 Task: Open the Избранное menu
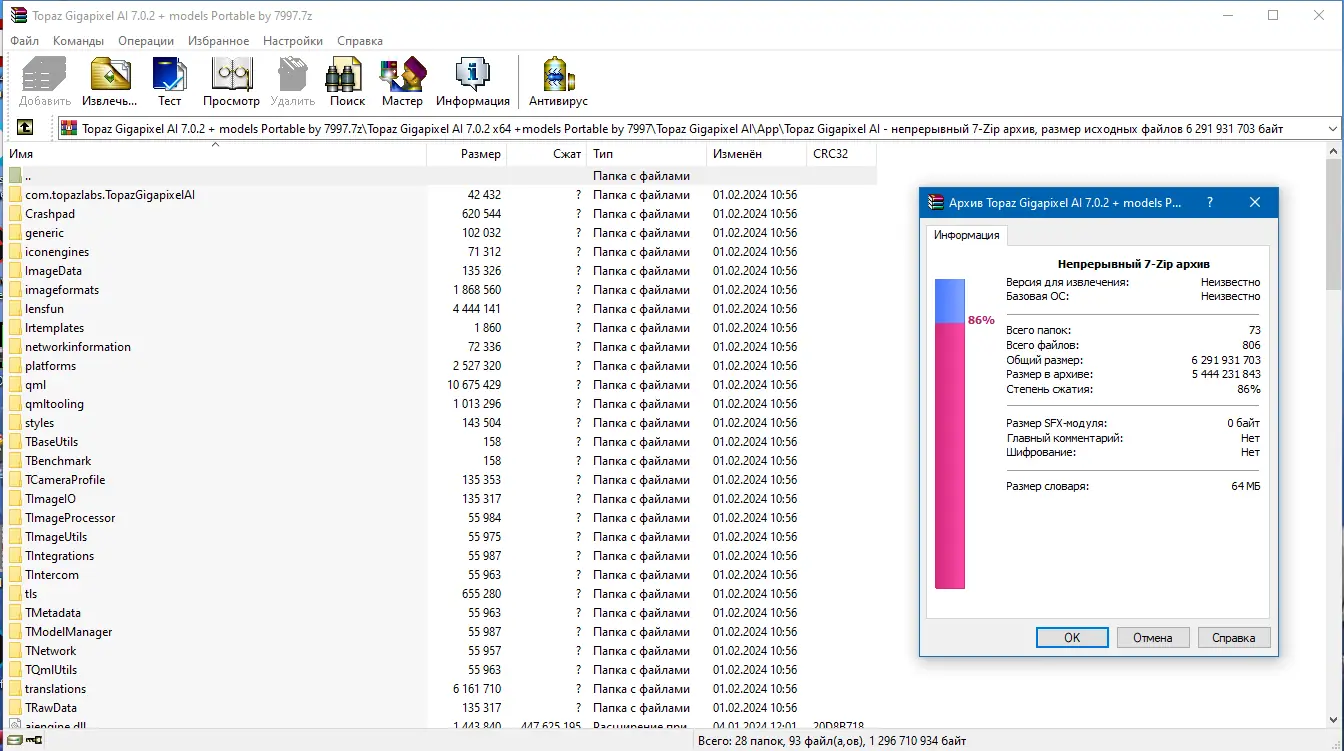tap(218, 41)
